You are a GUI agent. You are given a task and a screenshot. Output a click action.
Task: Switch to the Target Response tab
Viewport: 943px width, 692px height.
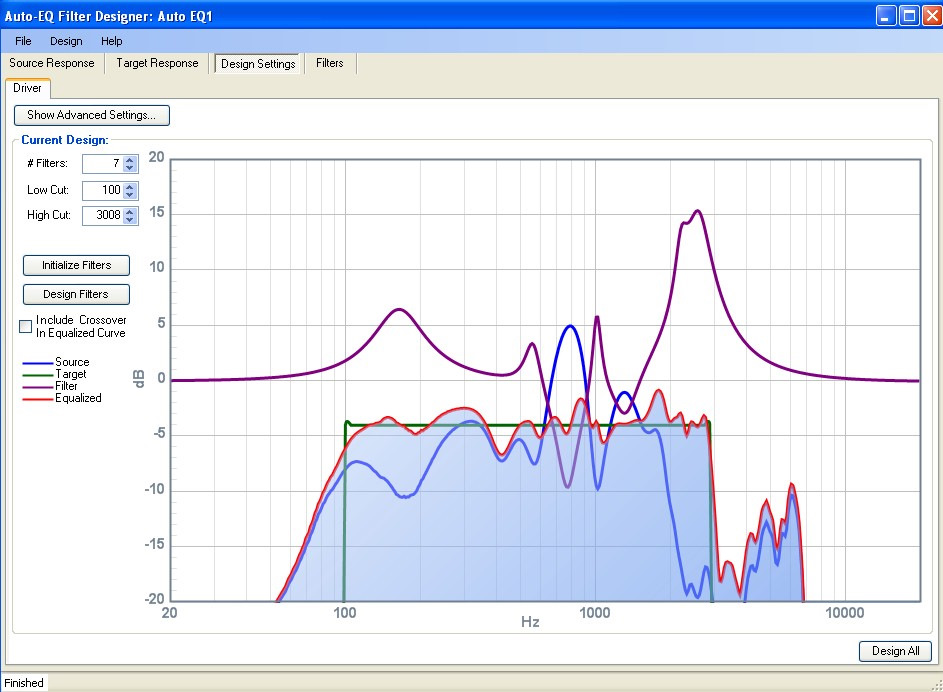[x=157, y=63]
